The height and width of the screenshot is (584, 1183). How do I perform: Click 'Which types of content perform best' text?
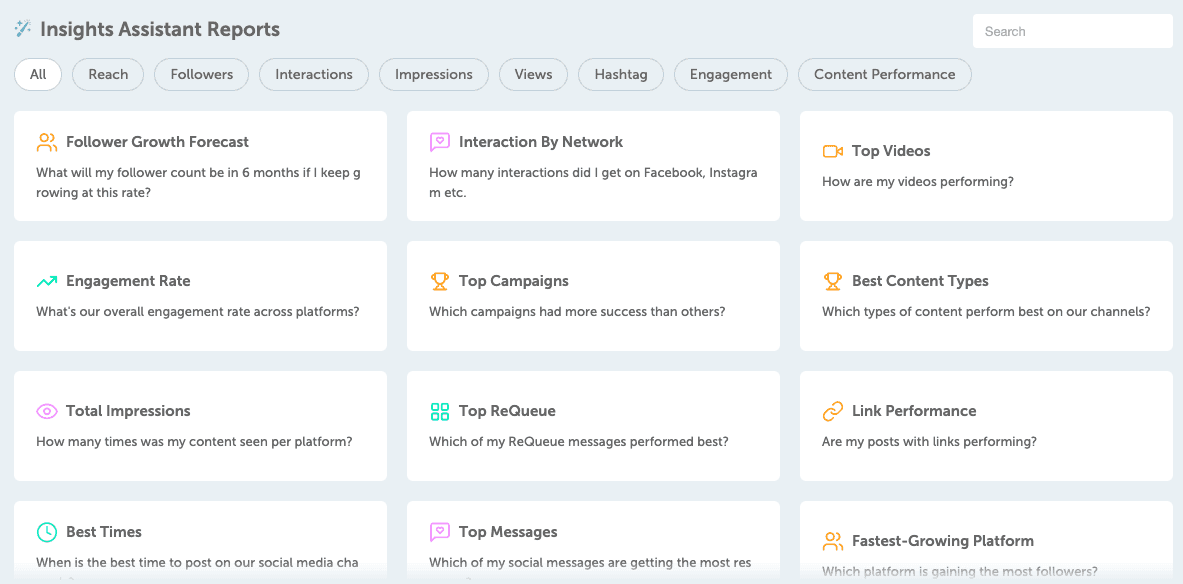click(x=986, y=312)
